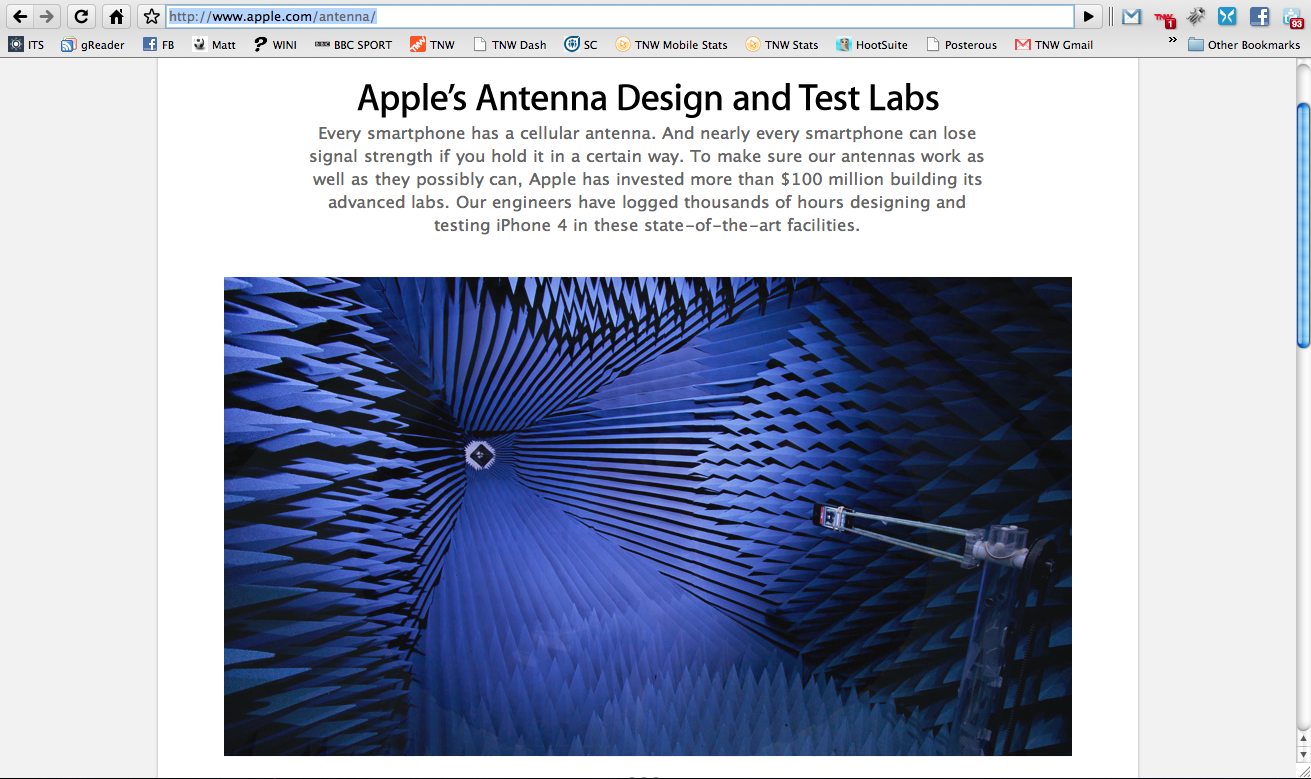1311x779 pixels.
Task: Open the home page
Action: coord(117,16)
